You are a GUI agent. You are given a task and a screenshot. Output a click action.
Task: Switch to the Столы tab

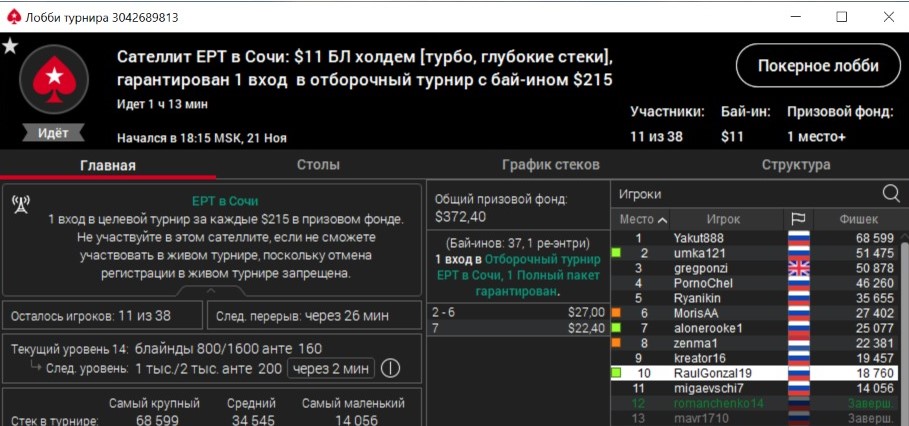click(x=318, y=165)
